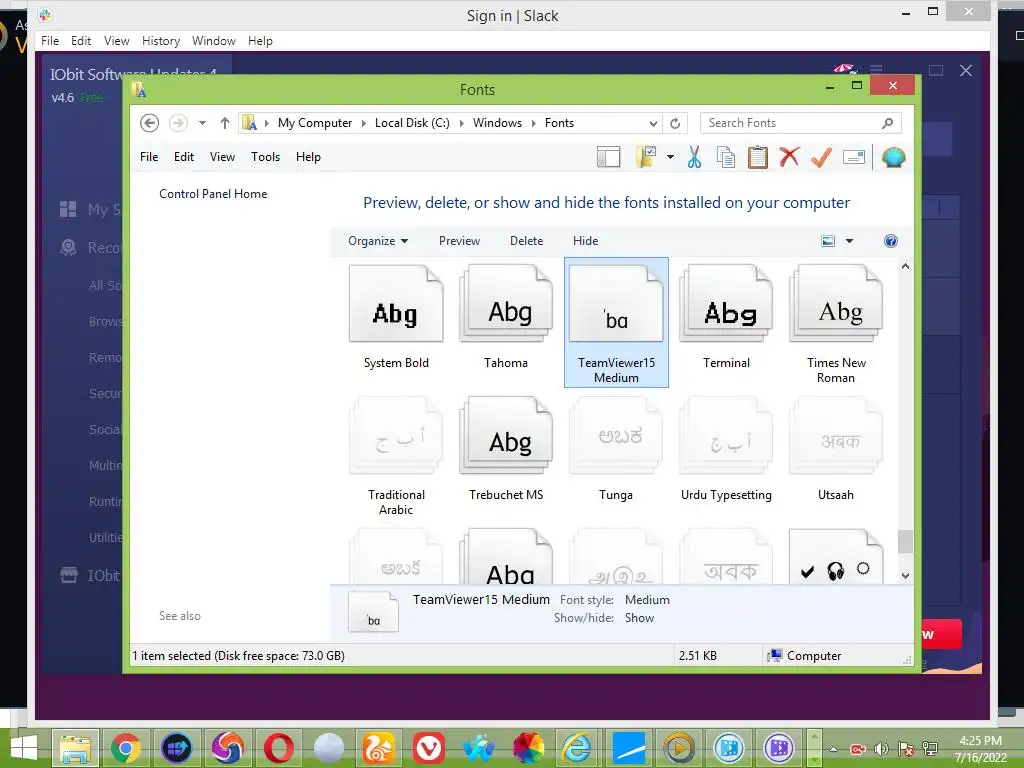The width and height of the screenshot is (1024, 768).
Task: Go up one folder level arrow
Action: click(x=225, y=123)
